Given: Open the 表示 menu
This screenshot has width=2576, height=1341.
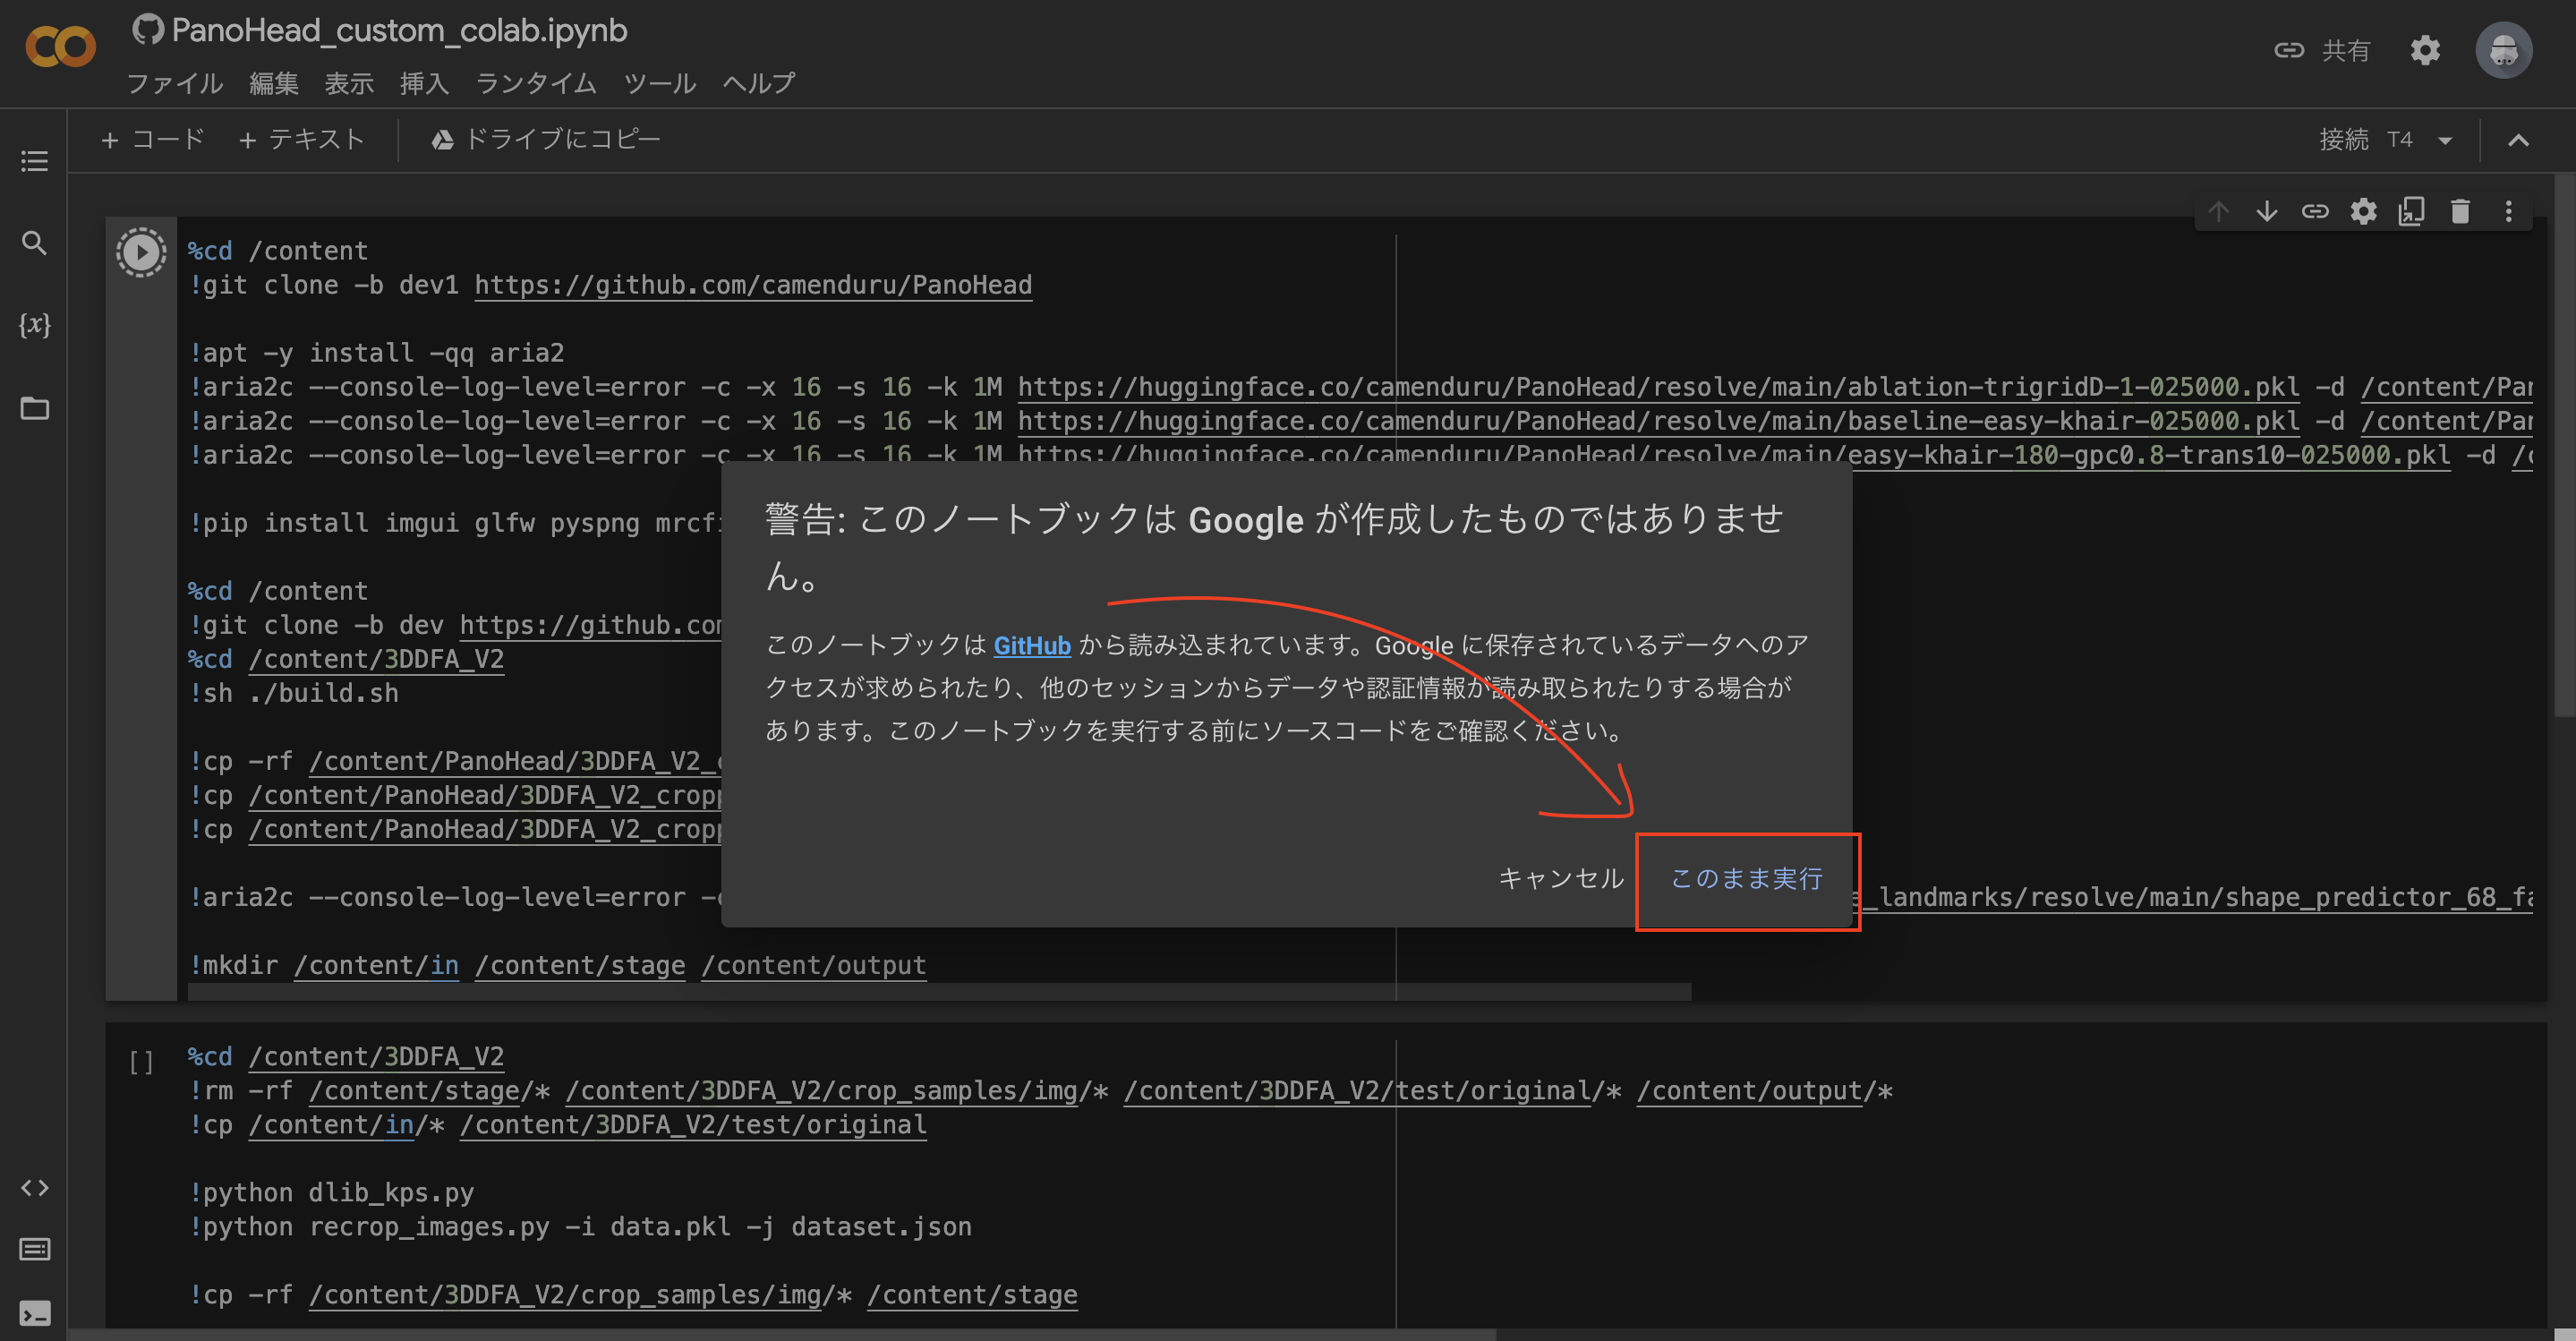Looking at the screenshot, I should [x=349, y=83].
